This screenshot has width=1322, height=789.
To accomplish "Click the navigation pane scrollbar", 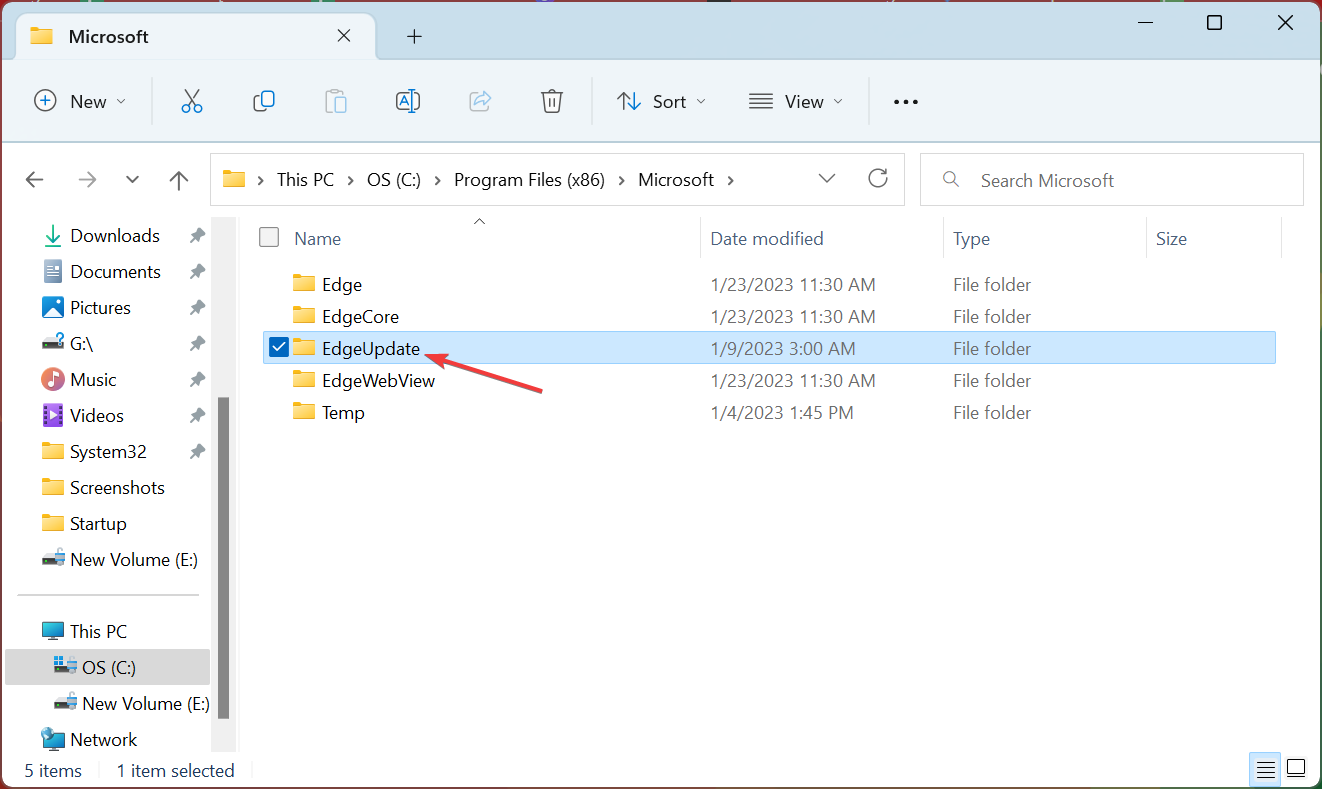I will 224,557.
